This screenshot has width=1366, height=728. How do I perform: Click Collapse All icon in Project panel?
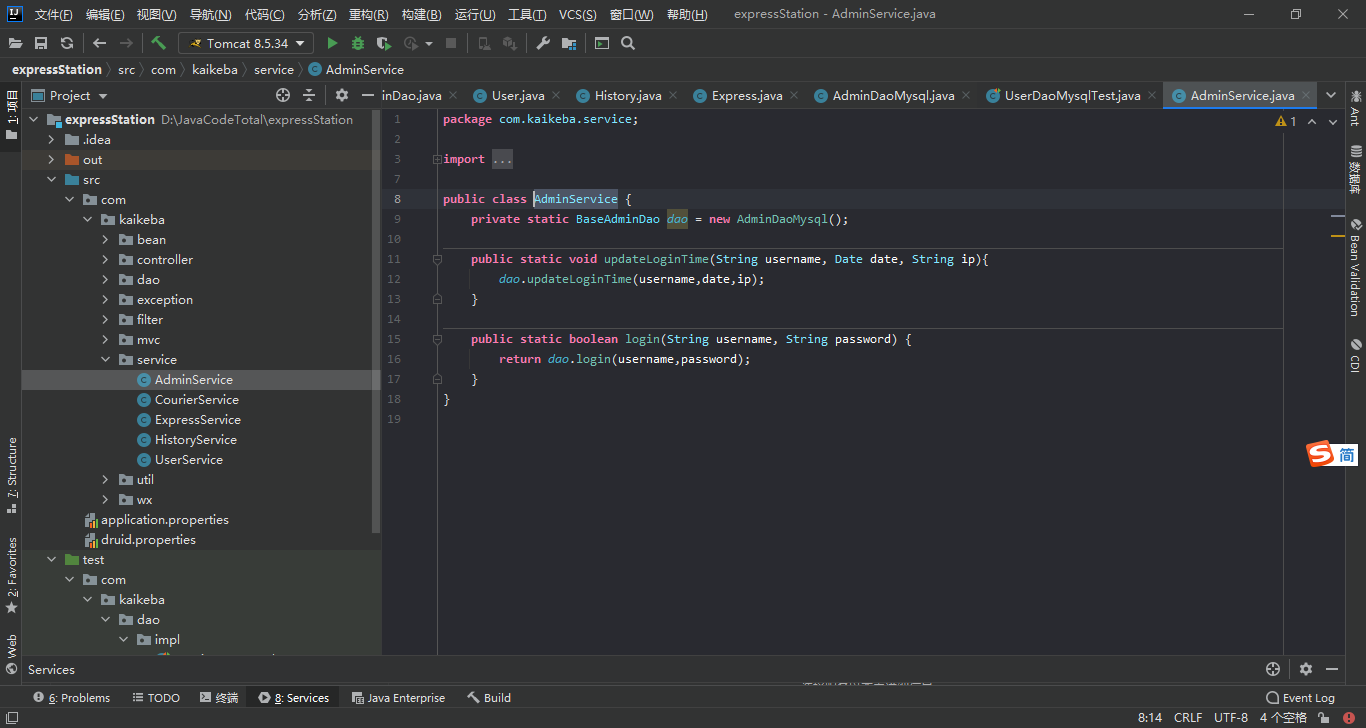point(309,95)
